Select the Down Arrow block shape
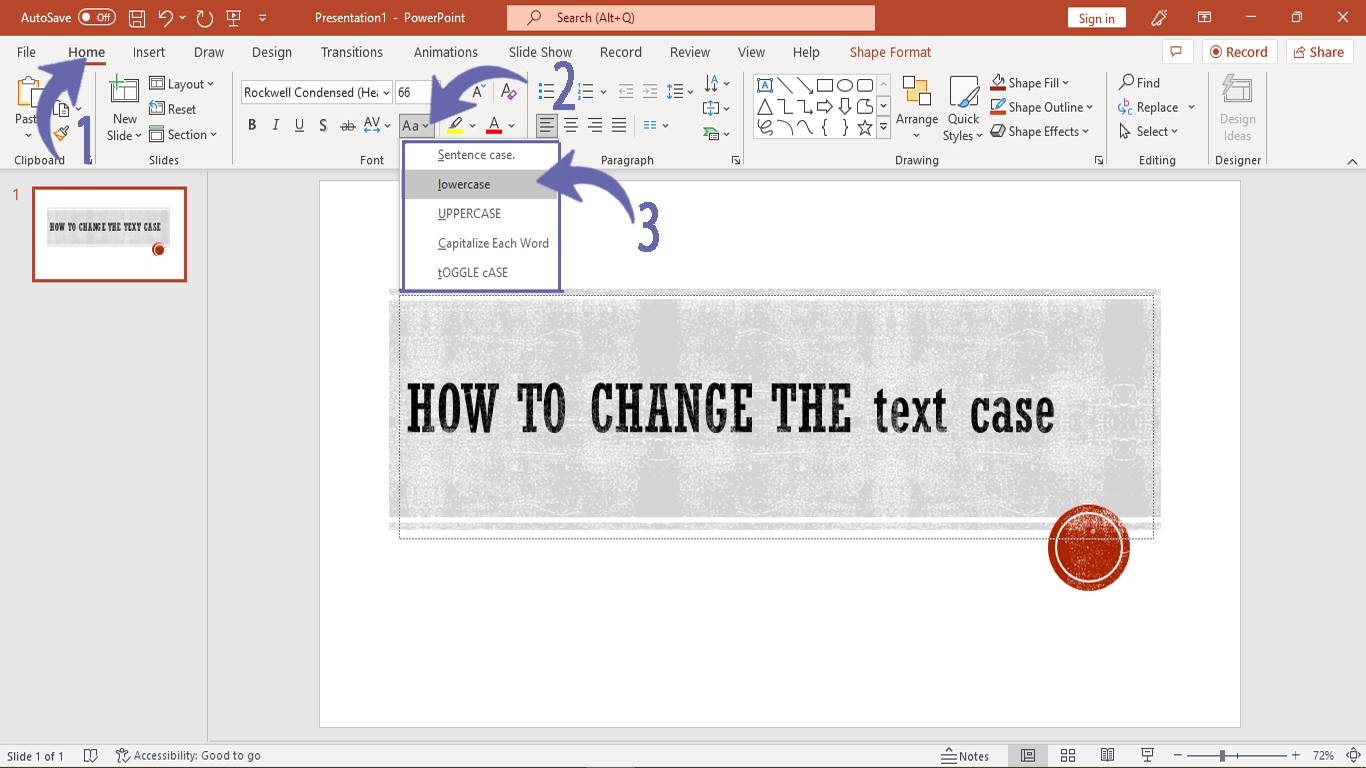The width and height of the screenshot is (1366, 768). click(x=845, y=106)
